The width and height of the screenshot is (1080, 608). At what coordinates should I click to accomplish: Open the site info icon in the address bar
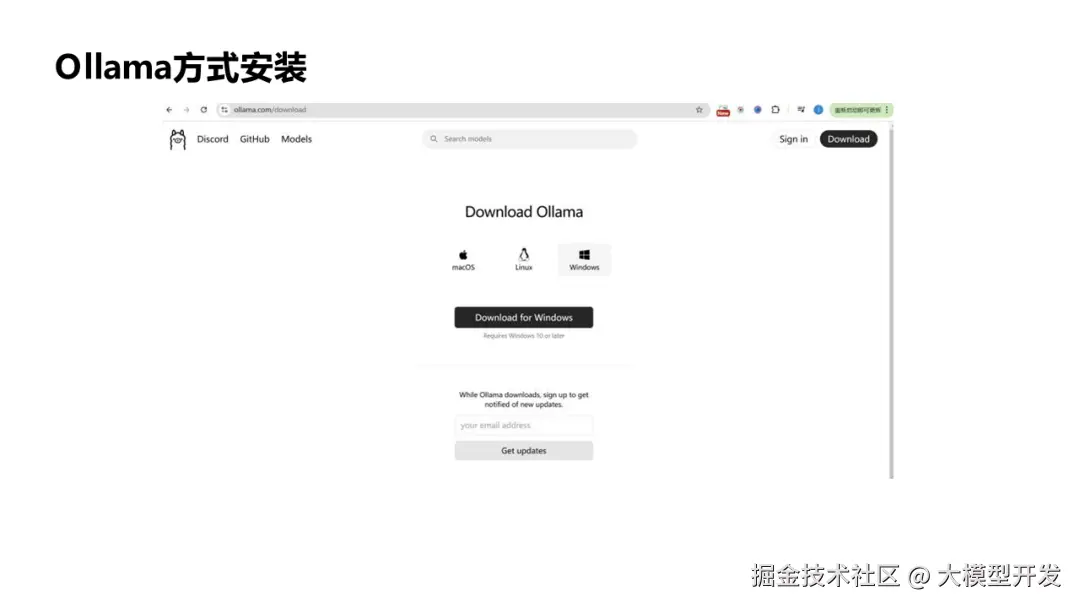225,109
